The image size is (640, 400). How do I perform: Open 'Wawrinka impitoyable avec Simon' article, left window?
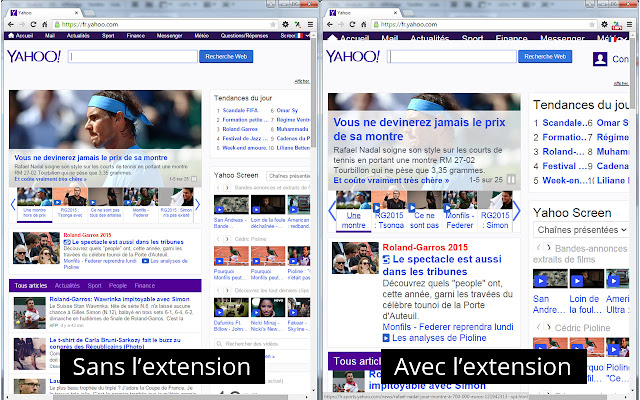tap(119, 299)
